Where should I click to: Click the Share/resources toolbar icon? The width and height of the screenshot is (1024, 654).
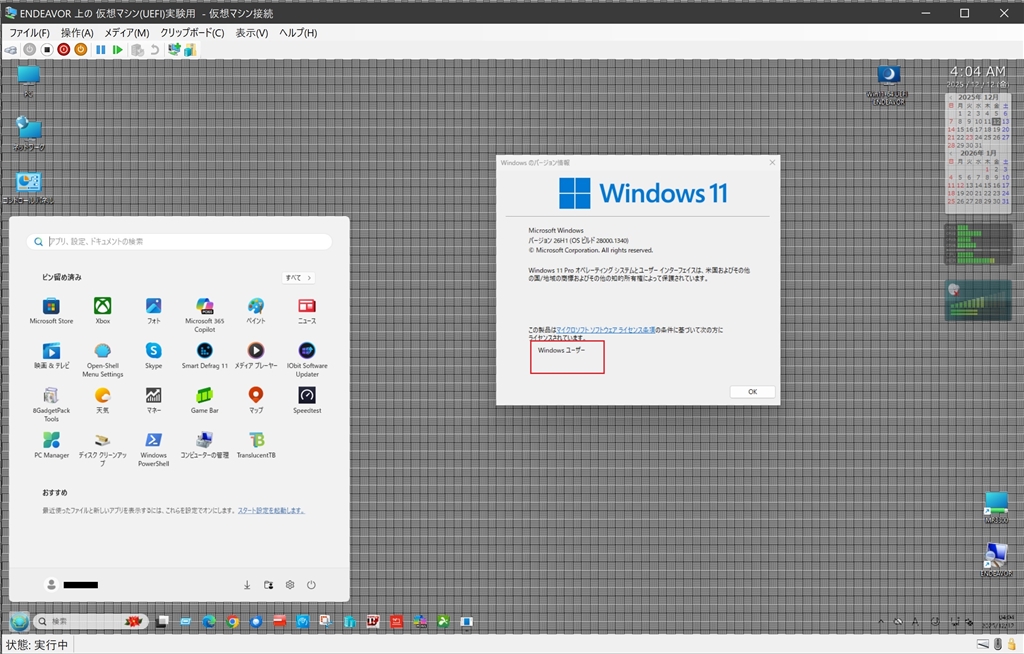190,50
